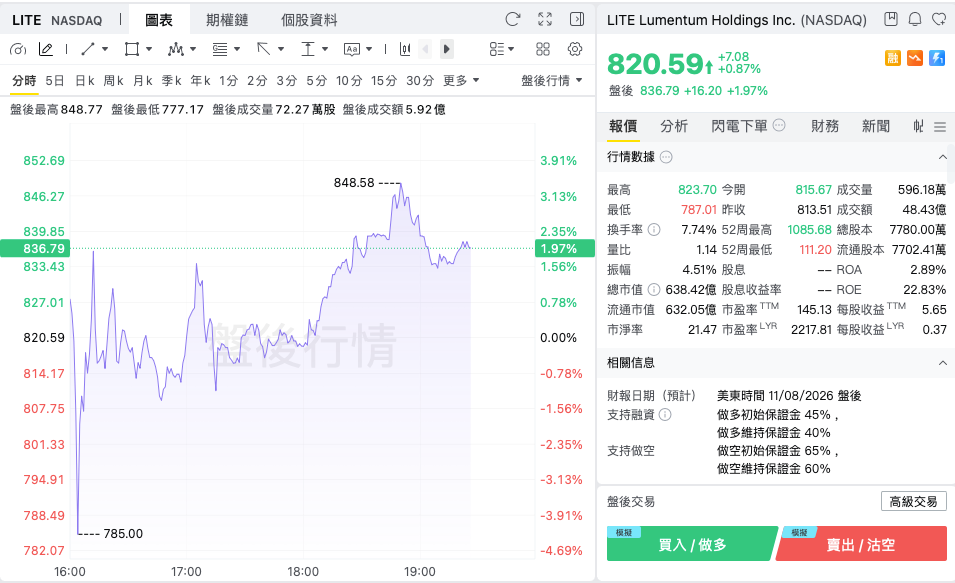Expand chart to fullscreen view
Image resolution: width=955 pixels, height=583 pixels.
[x=545, y=19]
